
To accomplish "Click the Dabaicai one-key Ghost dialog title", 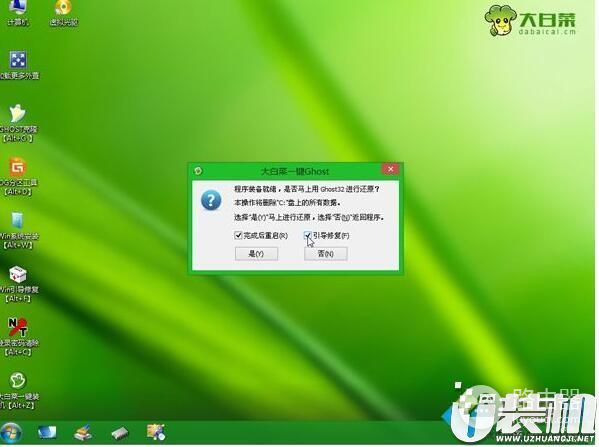I will tap(294, 171).
